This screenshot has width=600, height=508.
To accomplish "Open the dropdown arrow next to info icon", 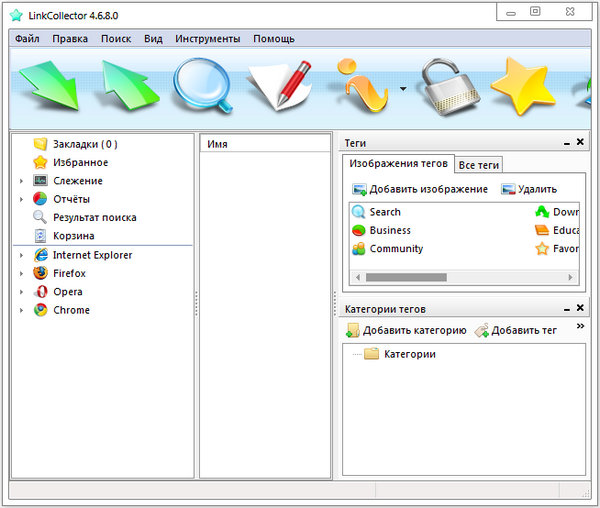I will coord(402,89).
